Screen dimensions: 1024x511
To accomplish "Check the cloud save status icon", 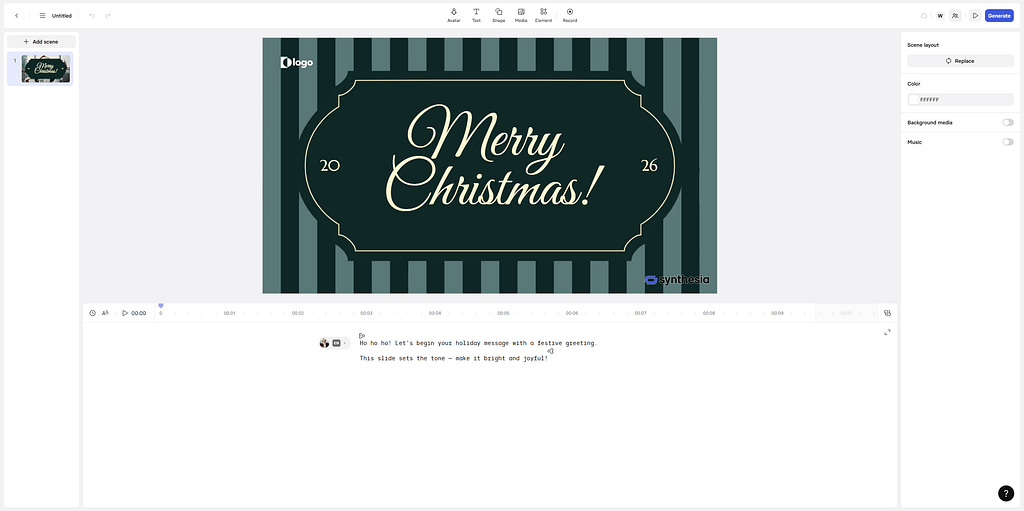I will (923, 16).
